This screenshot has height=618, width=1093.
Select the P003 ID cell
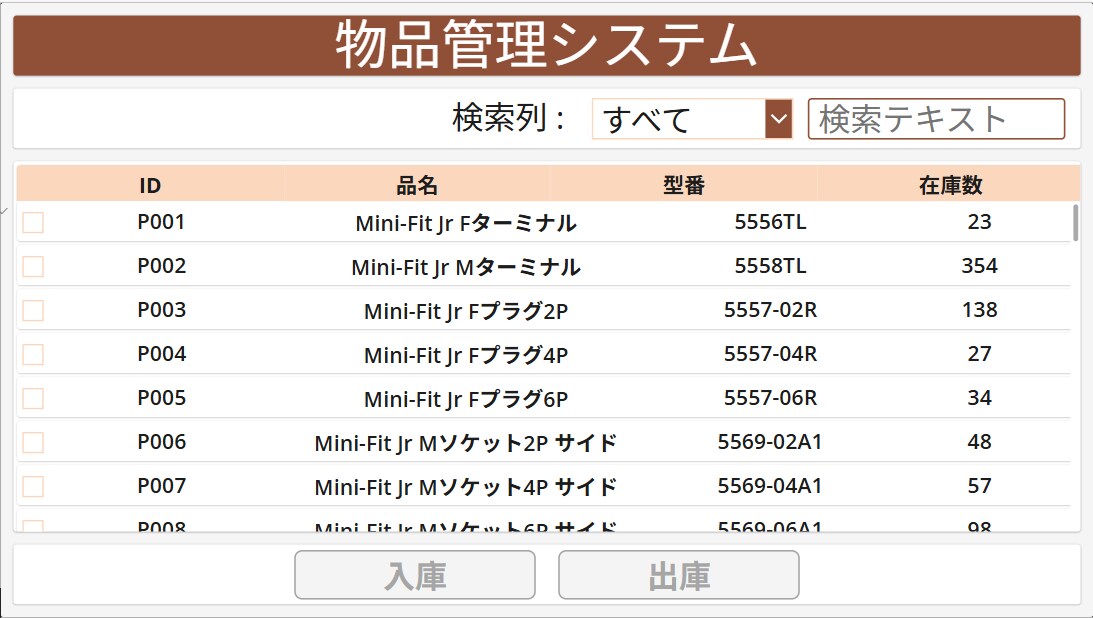[x=161, y=309]
